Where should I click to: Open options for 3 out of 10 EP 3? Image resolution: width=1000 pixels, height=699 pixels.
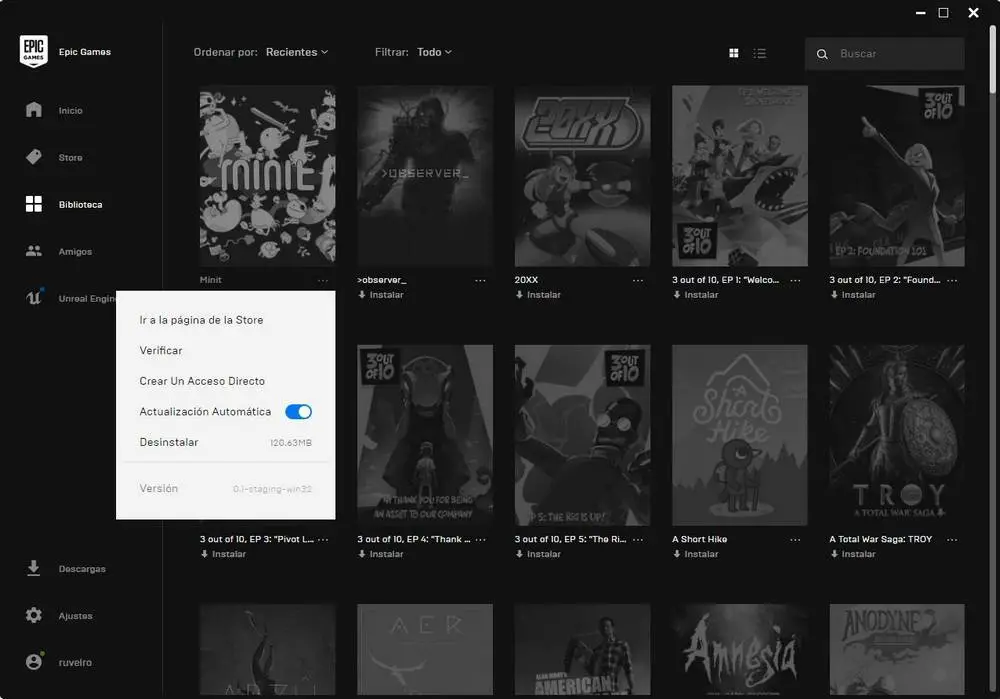[x=323, y=540]
